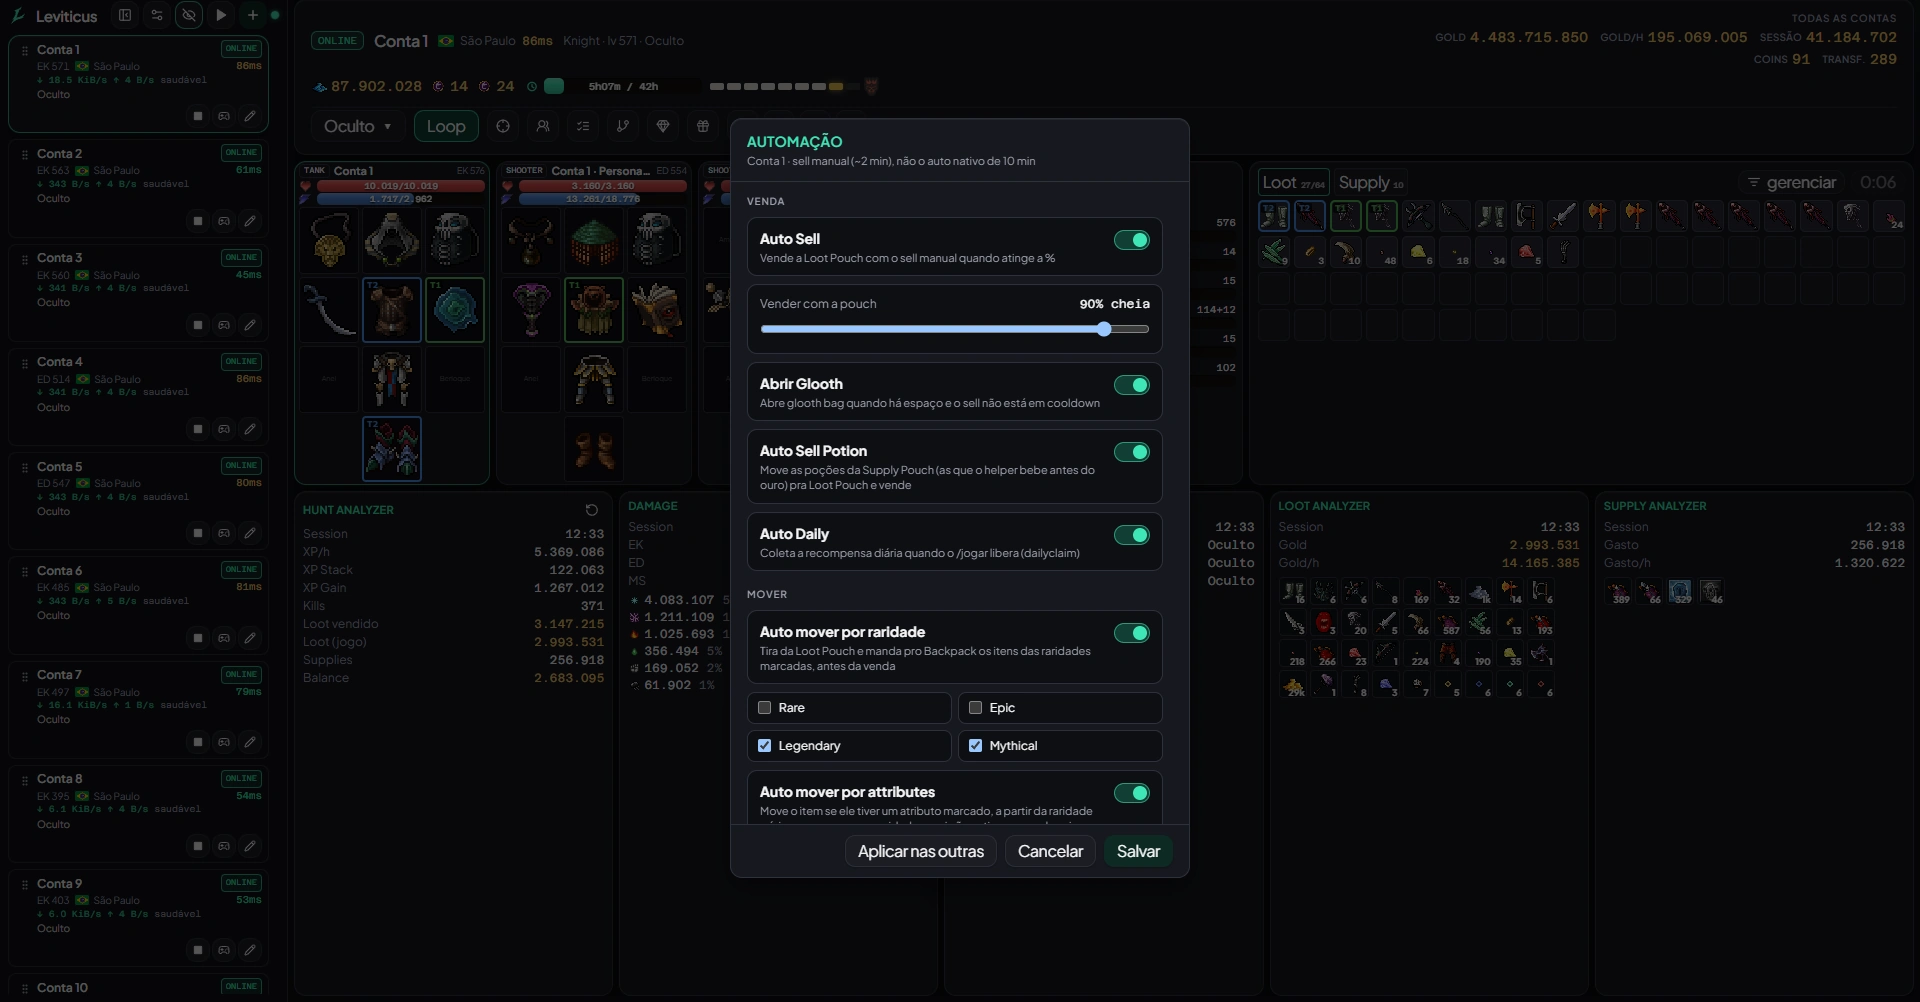Switch to the Loot tab
The image size is (1920, 1002).
1293,182
